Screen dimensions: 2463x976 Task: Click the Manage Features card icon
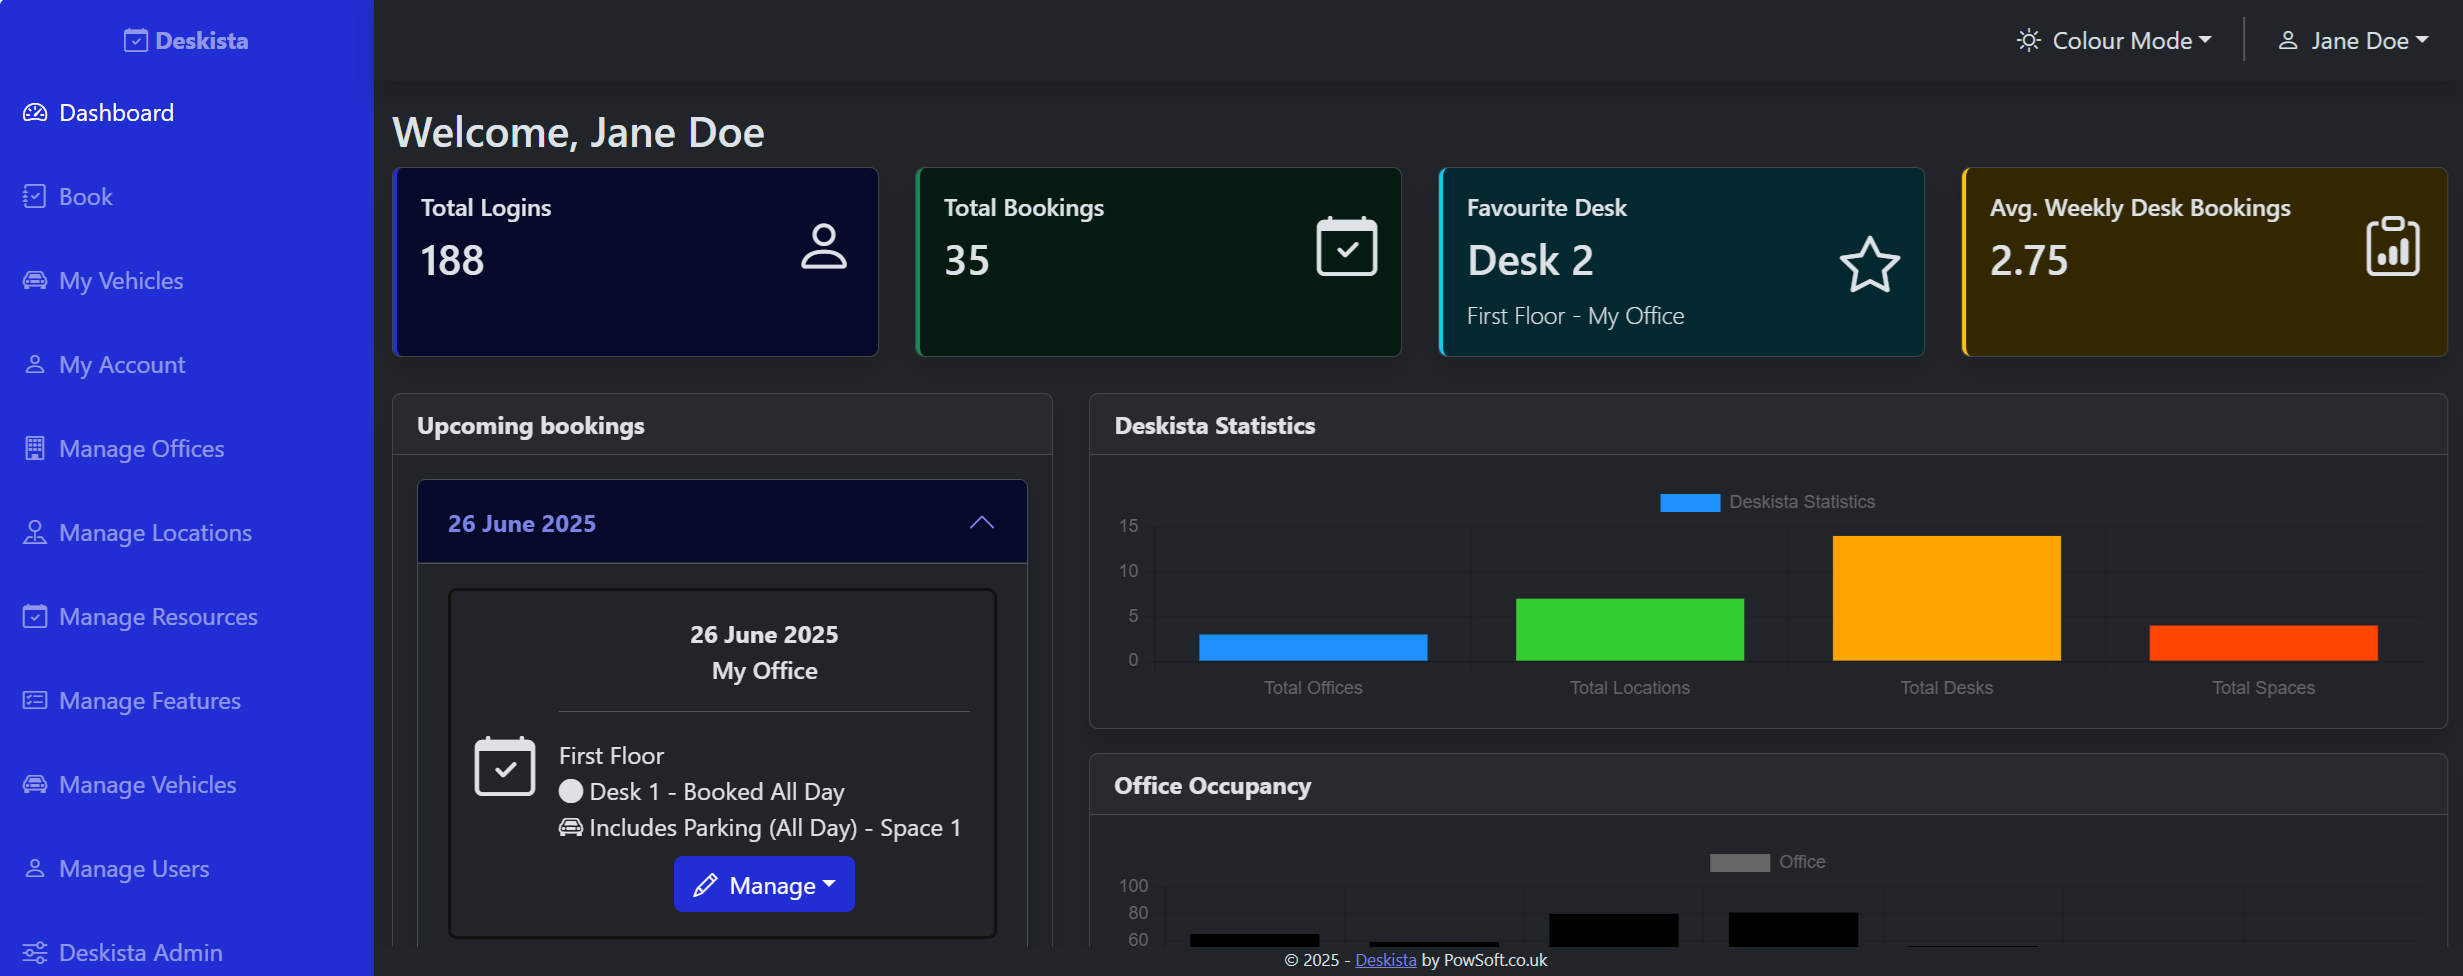pos(35,701)
